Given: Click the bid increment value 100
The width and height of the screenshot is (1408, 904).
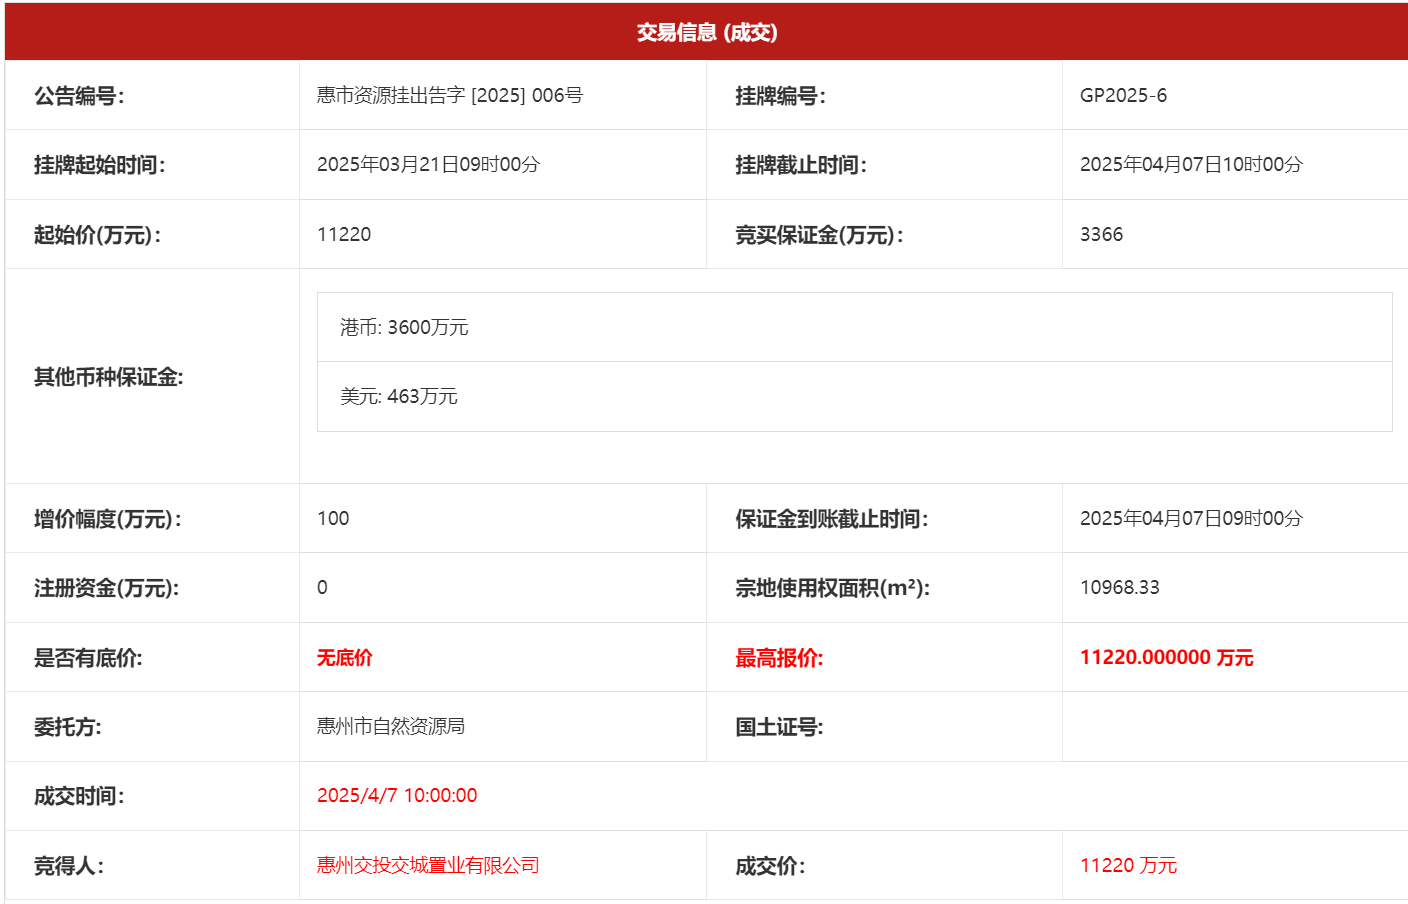Looking at the screenshot, I should coord(333,518).
